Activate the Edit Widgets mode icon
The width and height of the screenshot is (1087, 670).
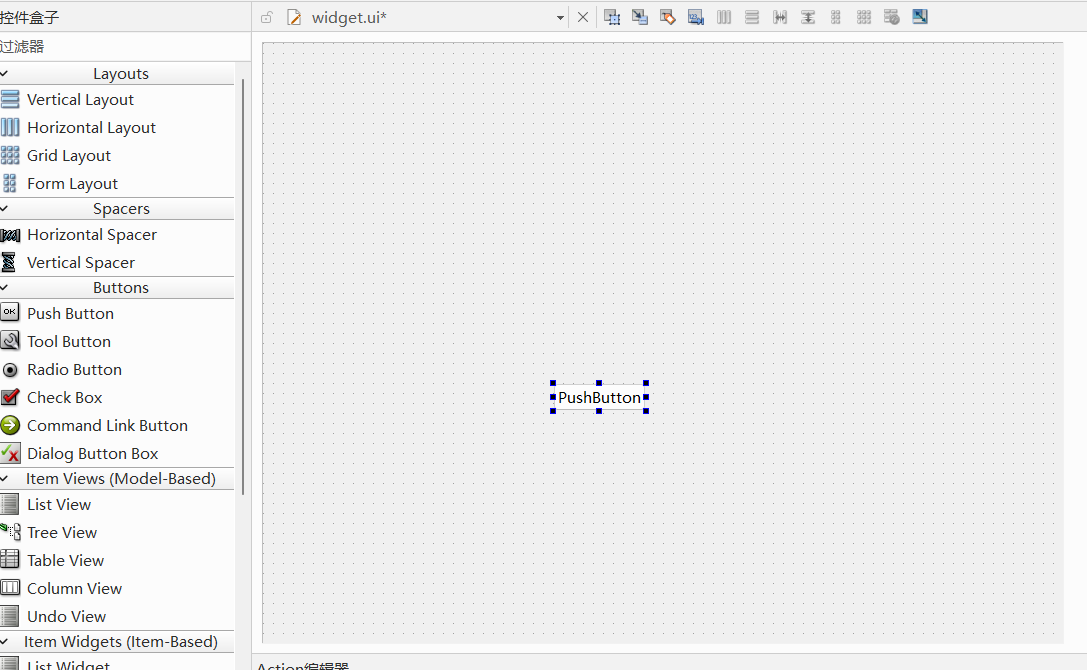point(611,17)
